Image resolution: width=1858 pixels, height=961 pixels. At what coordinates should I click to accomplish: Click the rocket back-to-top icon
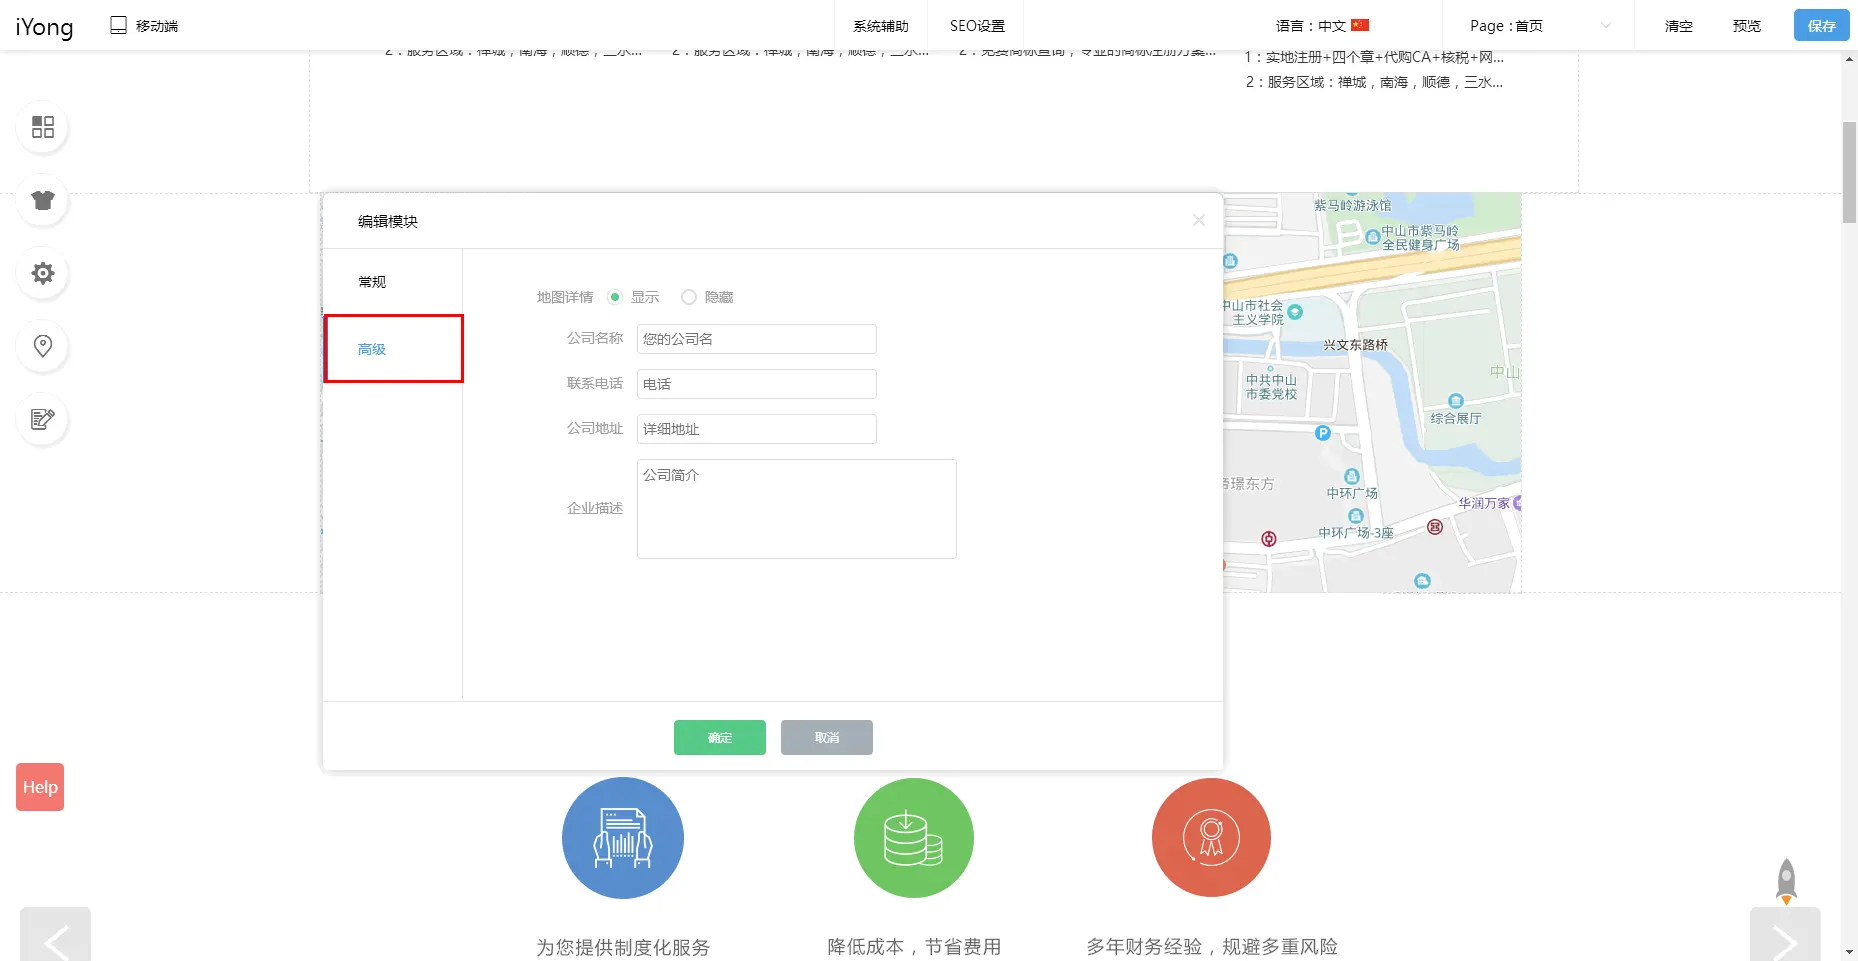(1786, 881)
